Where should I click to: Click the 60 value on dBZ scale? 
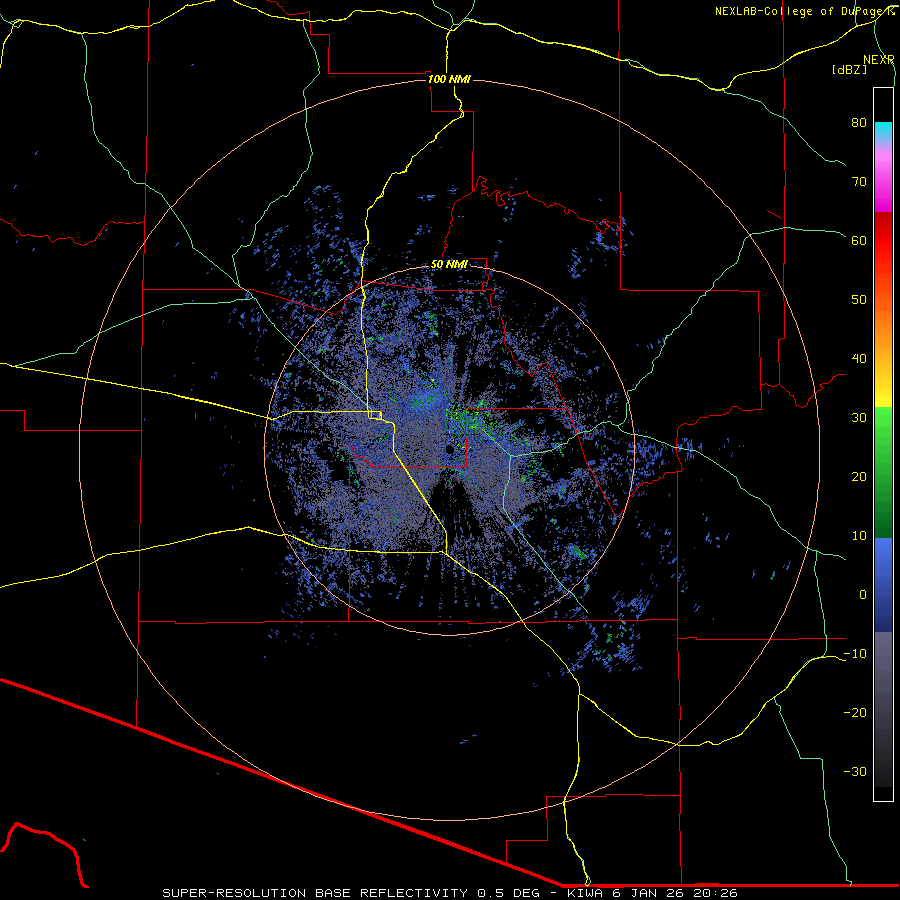859,240
